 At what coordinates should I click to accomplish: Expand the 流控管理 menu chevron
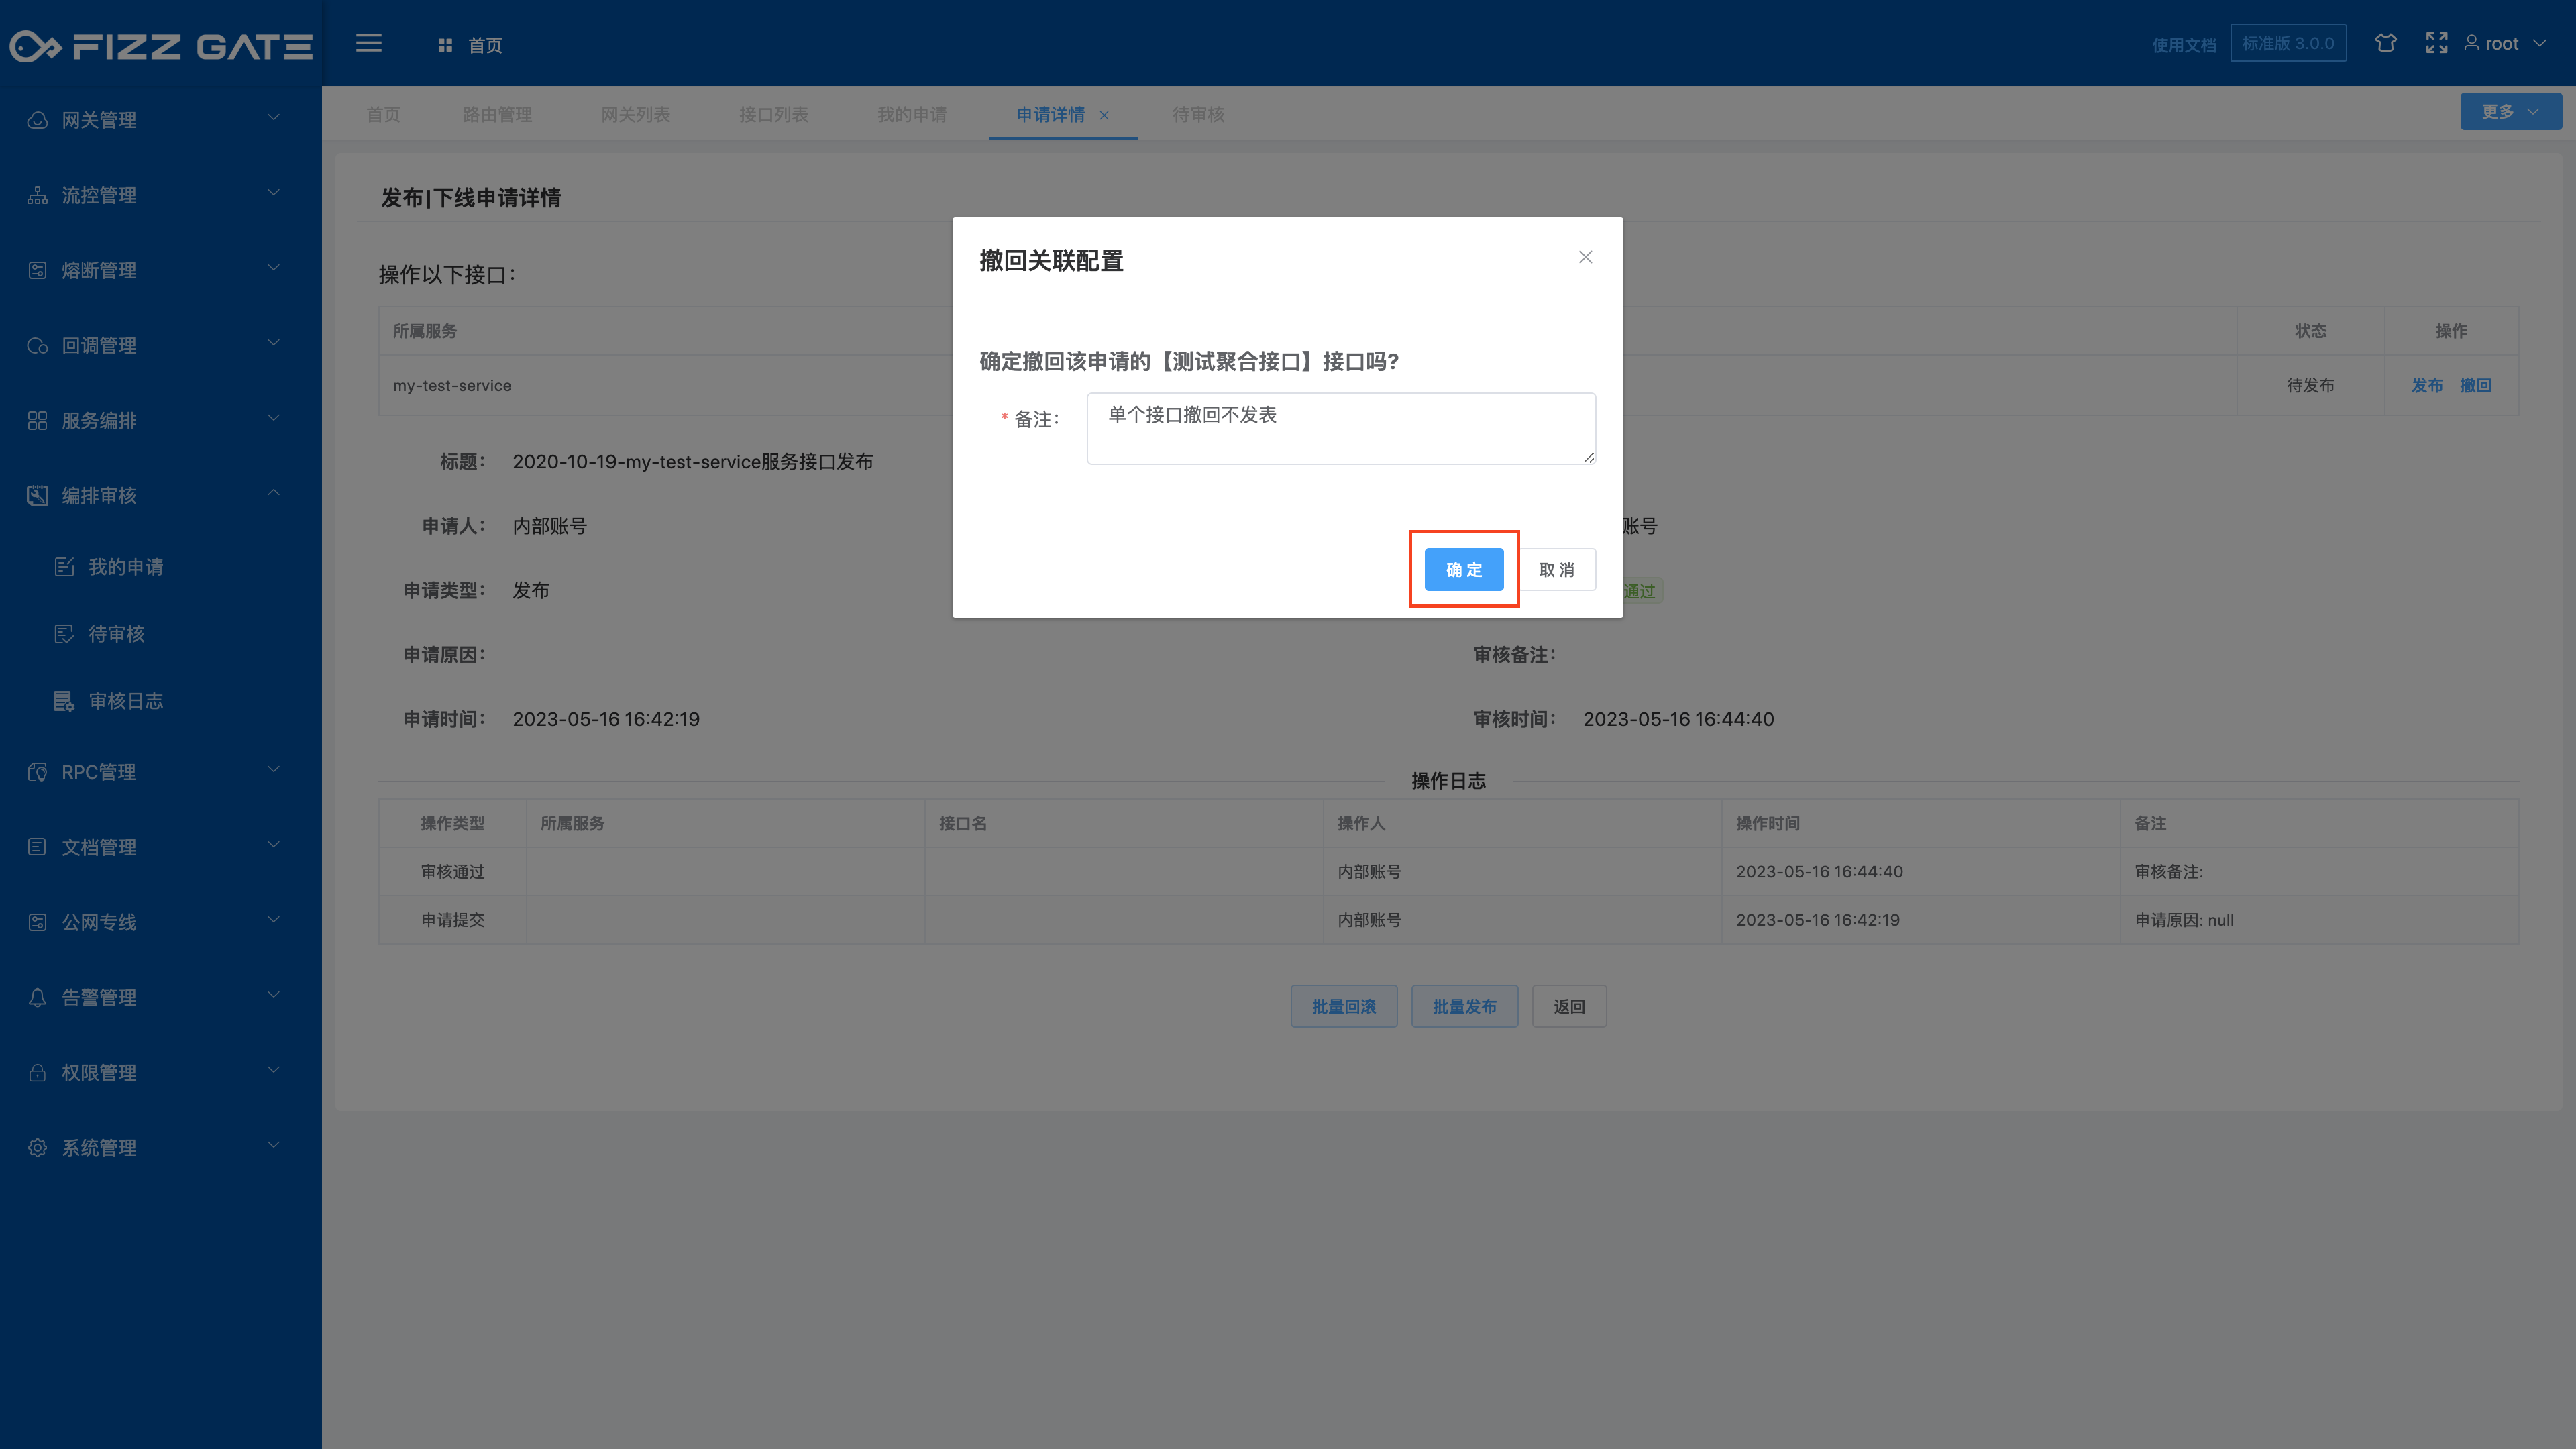pos(273,193)
